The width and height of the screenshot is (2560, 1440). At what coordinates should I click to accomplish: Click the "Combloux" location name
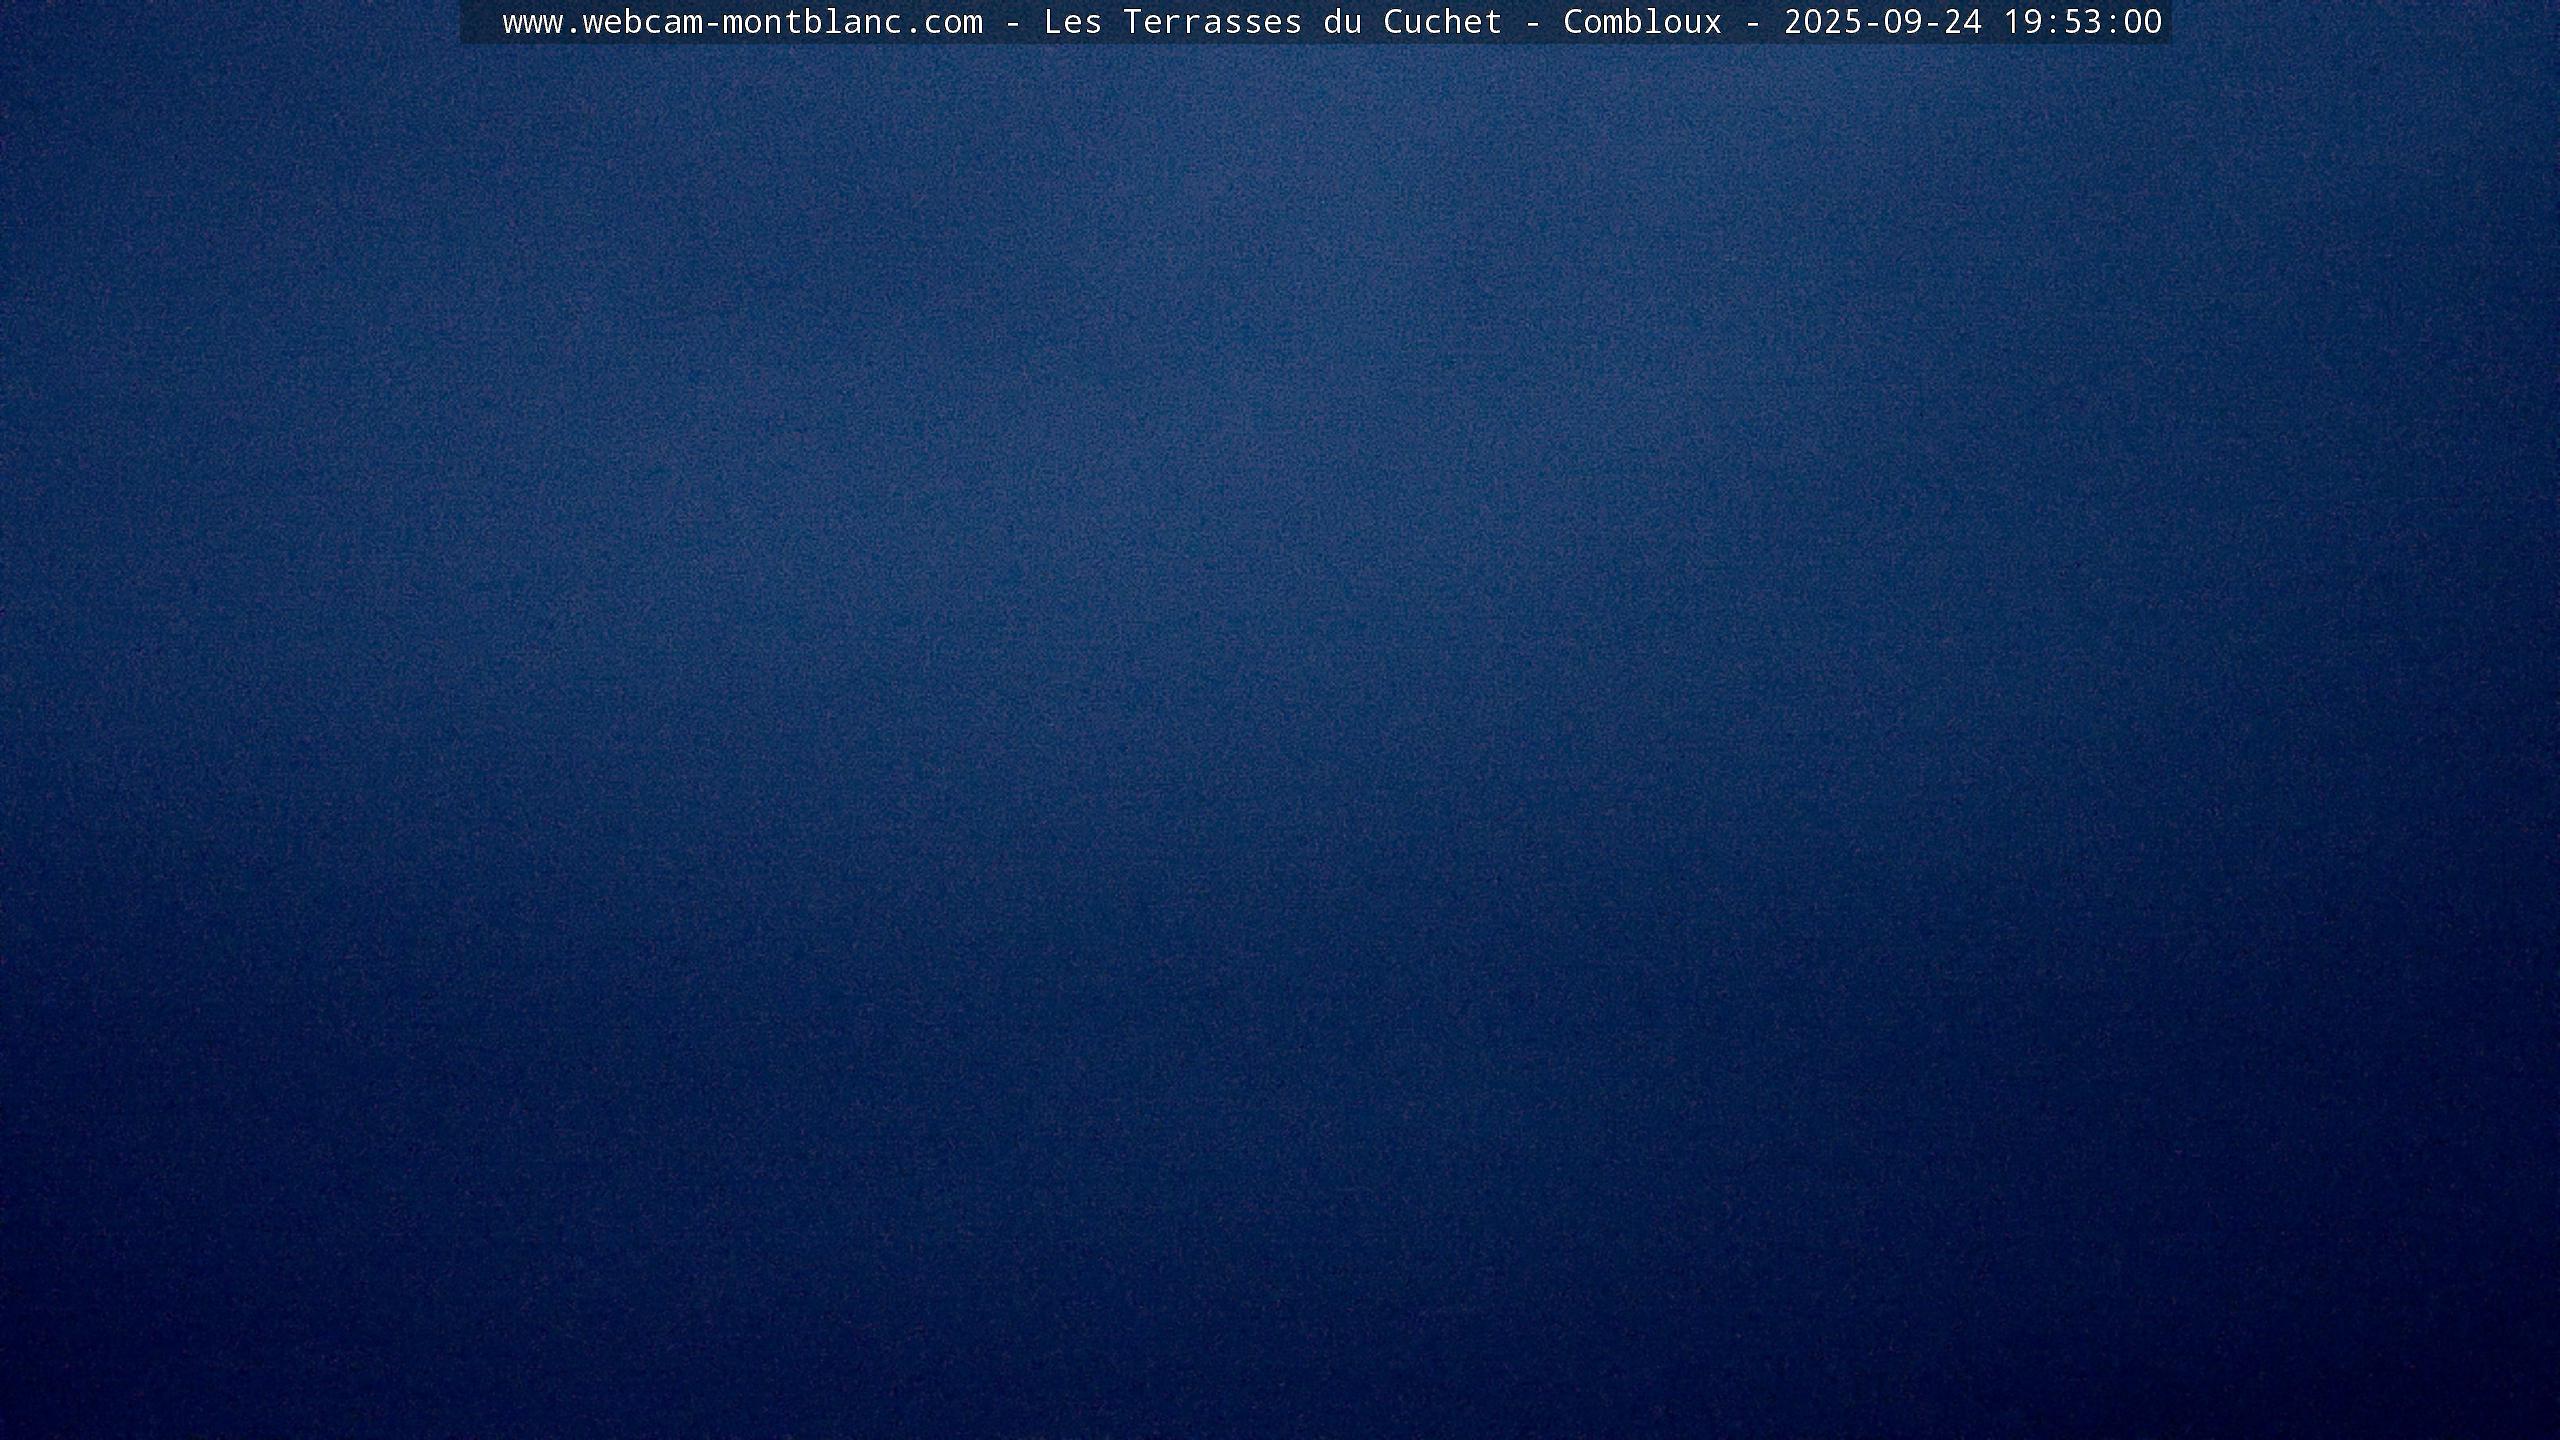pyautogui.click(x=1642, y=22)
